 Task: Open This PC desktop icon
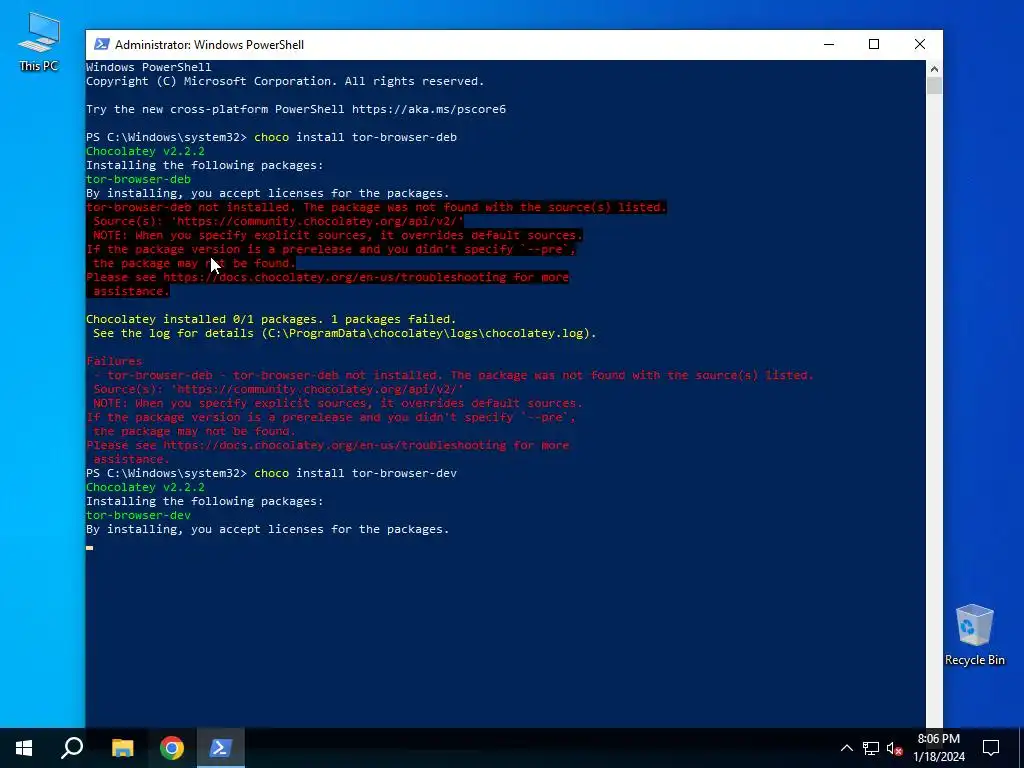click(39, 41)
